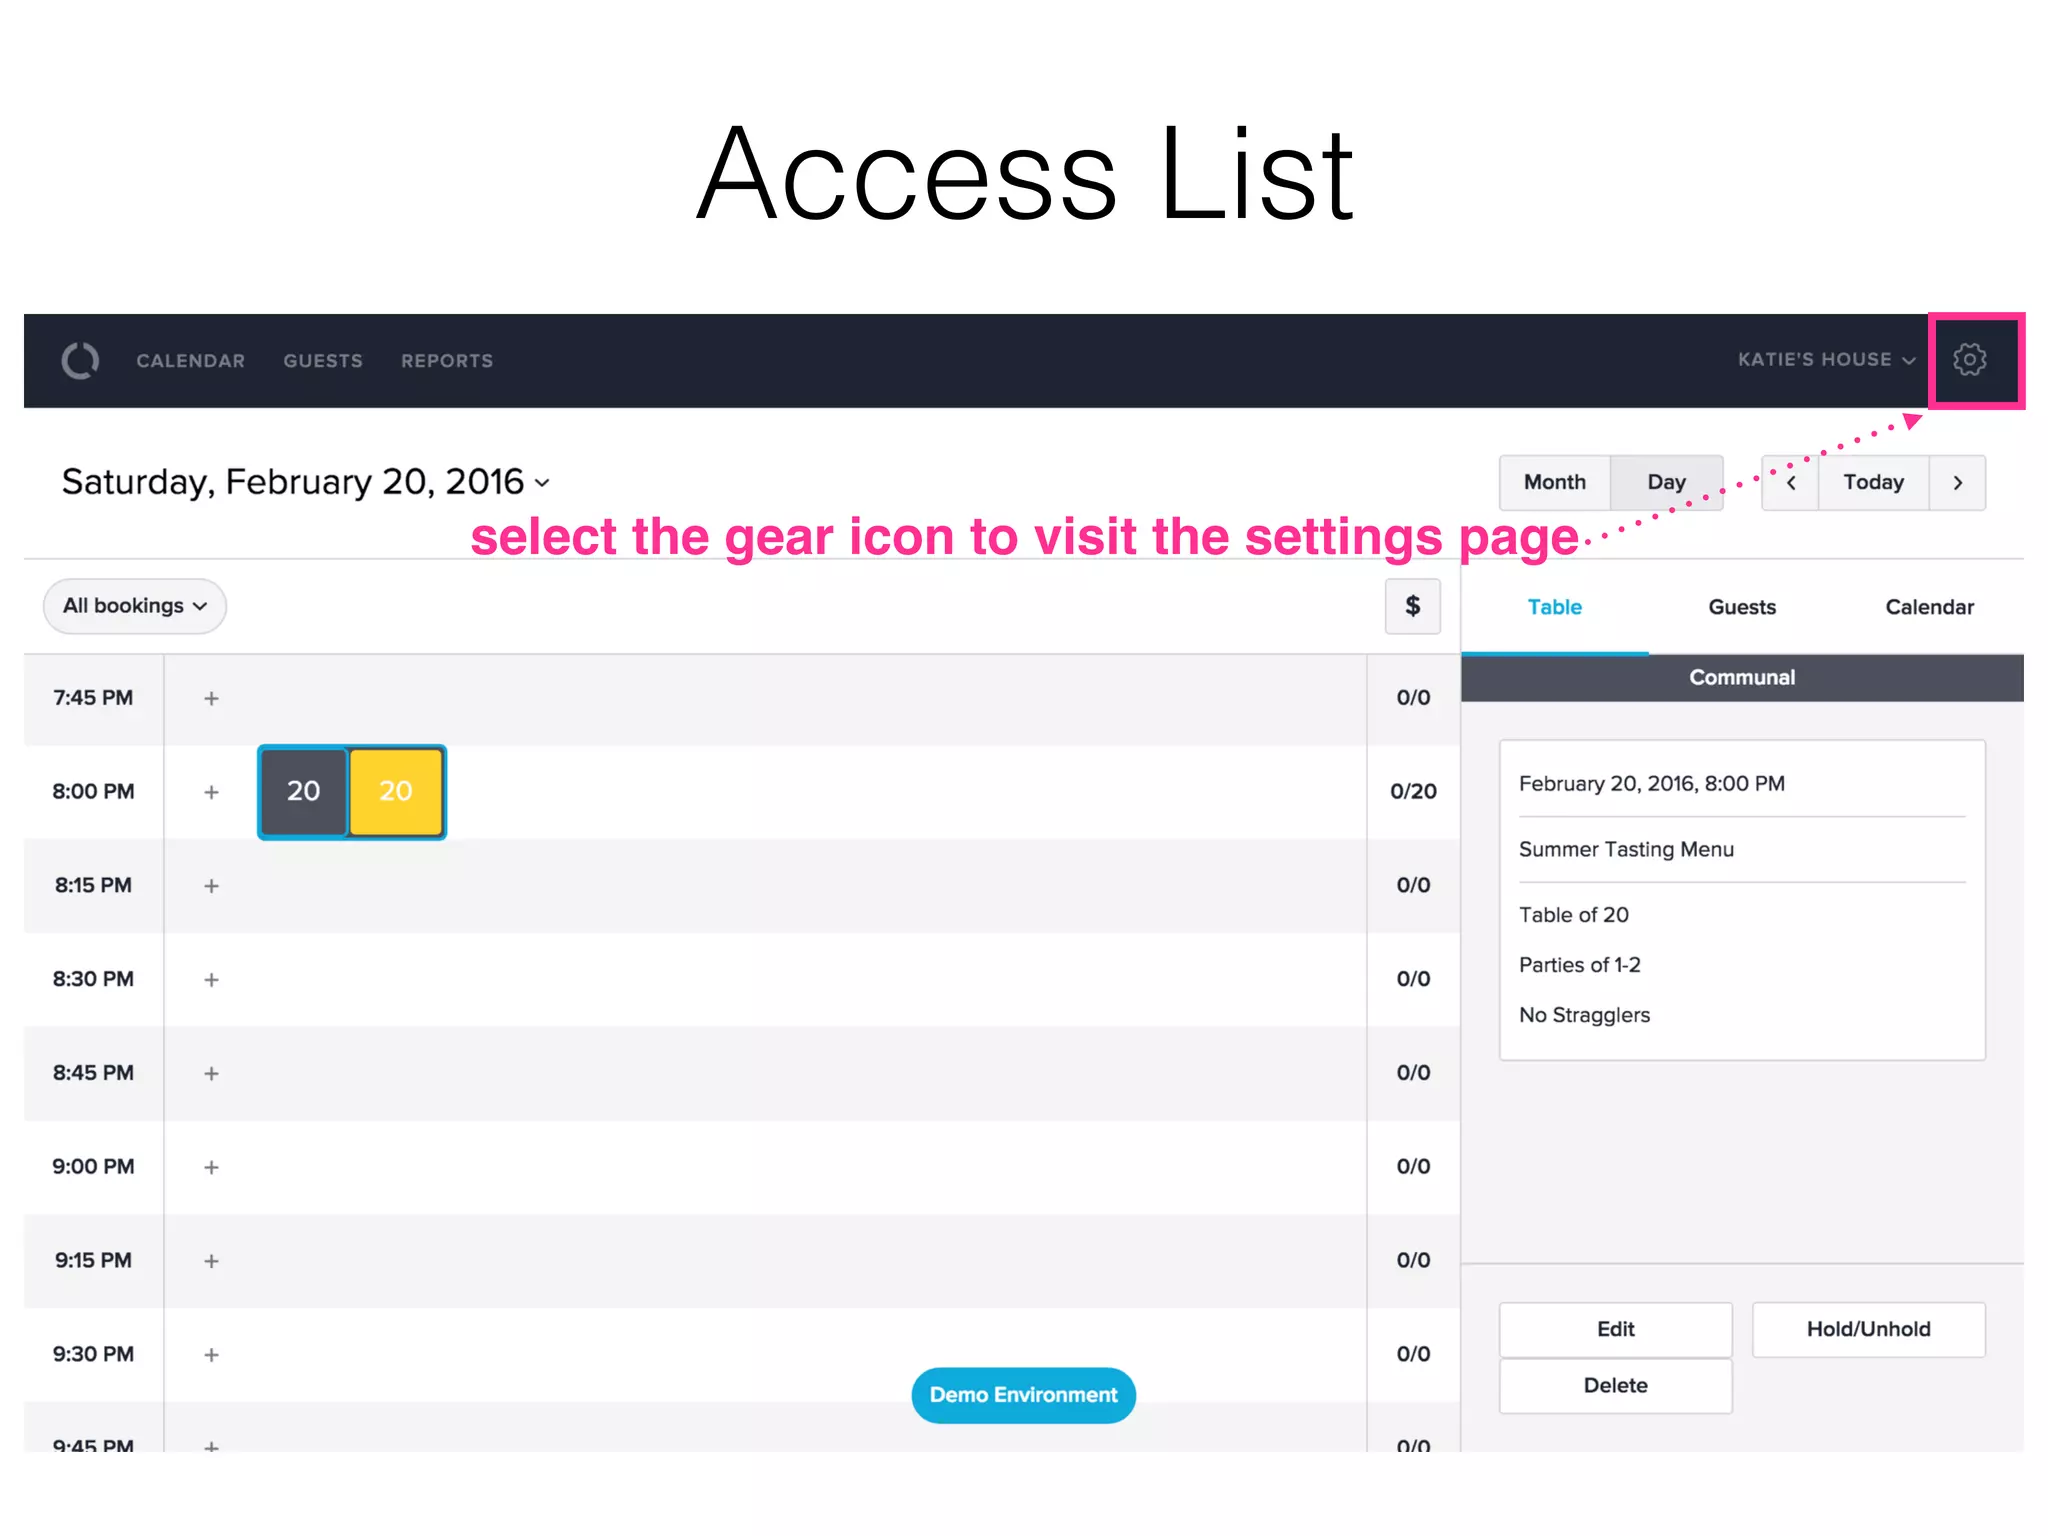Switch to Day view

tap(1667, 483)
